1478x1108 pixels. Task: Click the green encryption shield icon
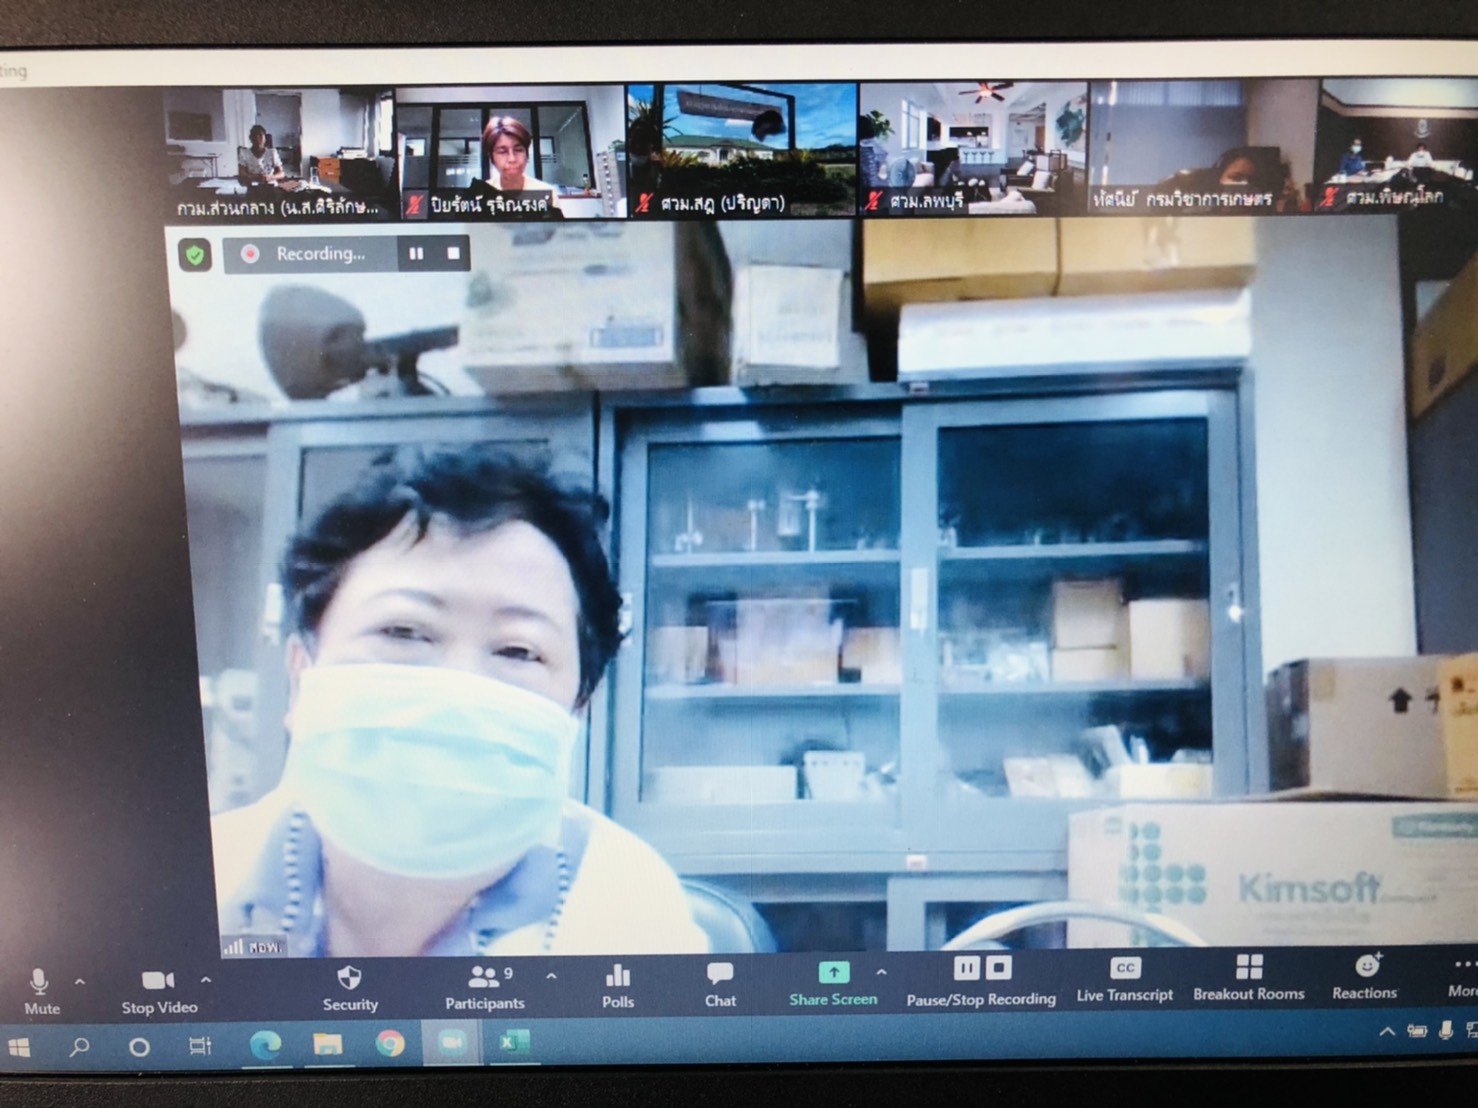click(195, 255)
